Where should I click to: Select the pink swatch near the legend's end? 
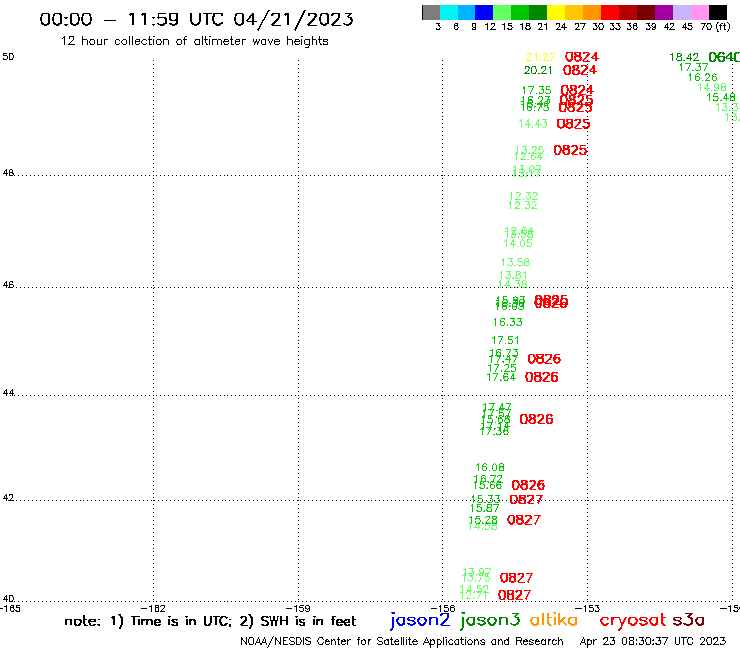tap(700, 12)
